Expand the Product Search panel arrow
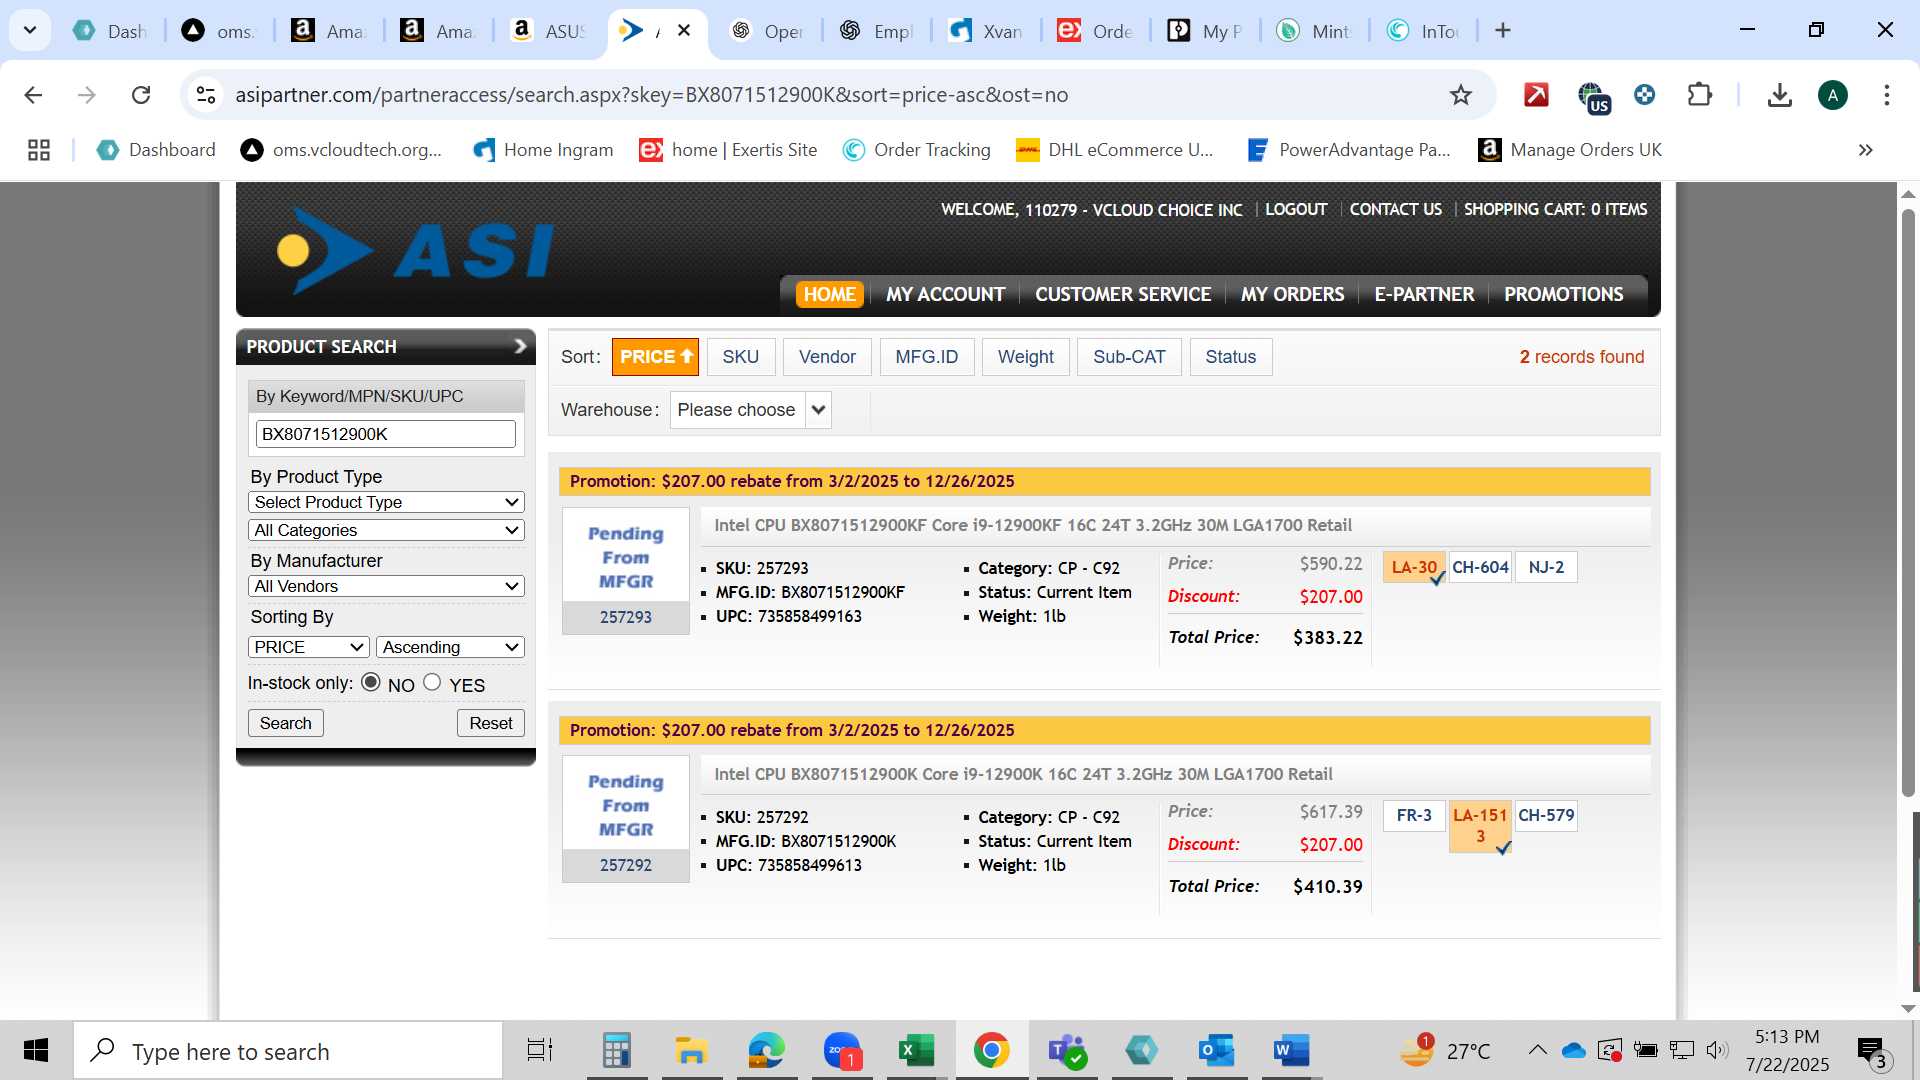 tap(519, 346)
